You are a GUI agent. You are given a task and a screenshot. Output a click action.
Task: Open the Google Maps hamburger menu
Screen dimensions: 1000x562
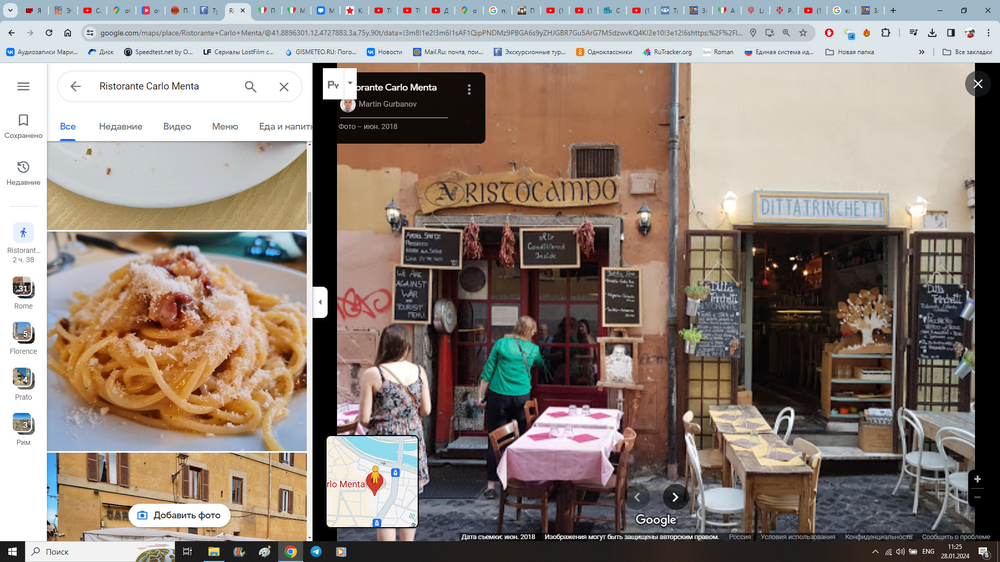(x=23, y=86)
